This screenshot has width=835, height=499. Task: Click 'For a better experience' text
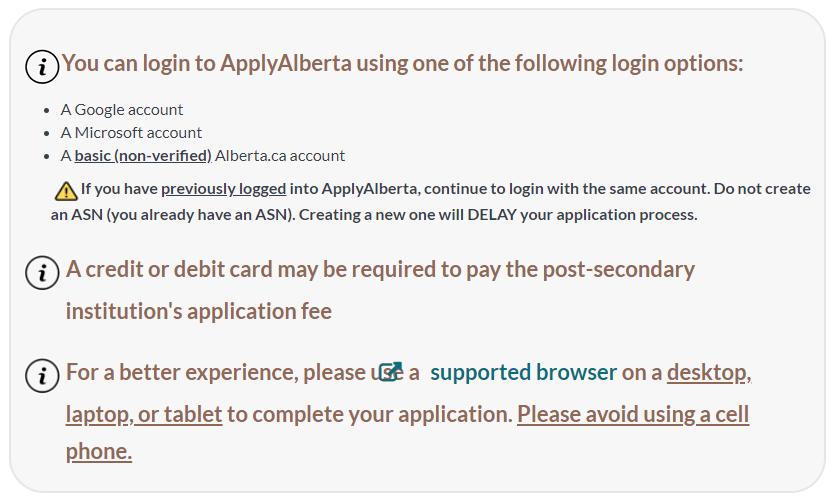click(181, 372)
